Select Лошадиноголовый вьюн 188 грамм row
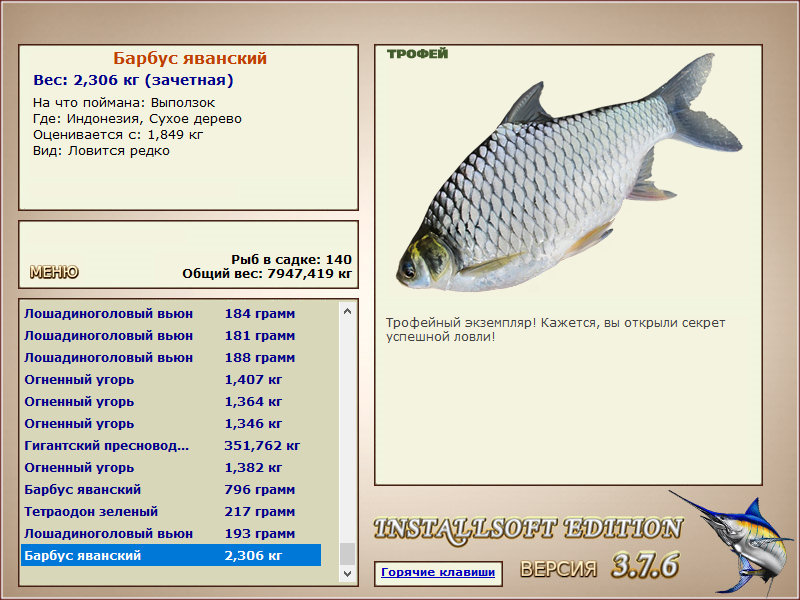 (x=171, y=358)
